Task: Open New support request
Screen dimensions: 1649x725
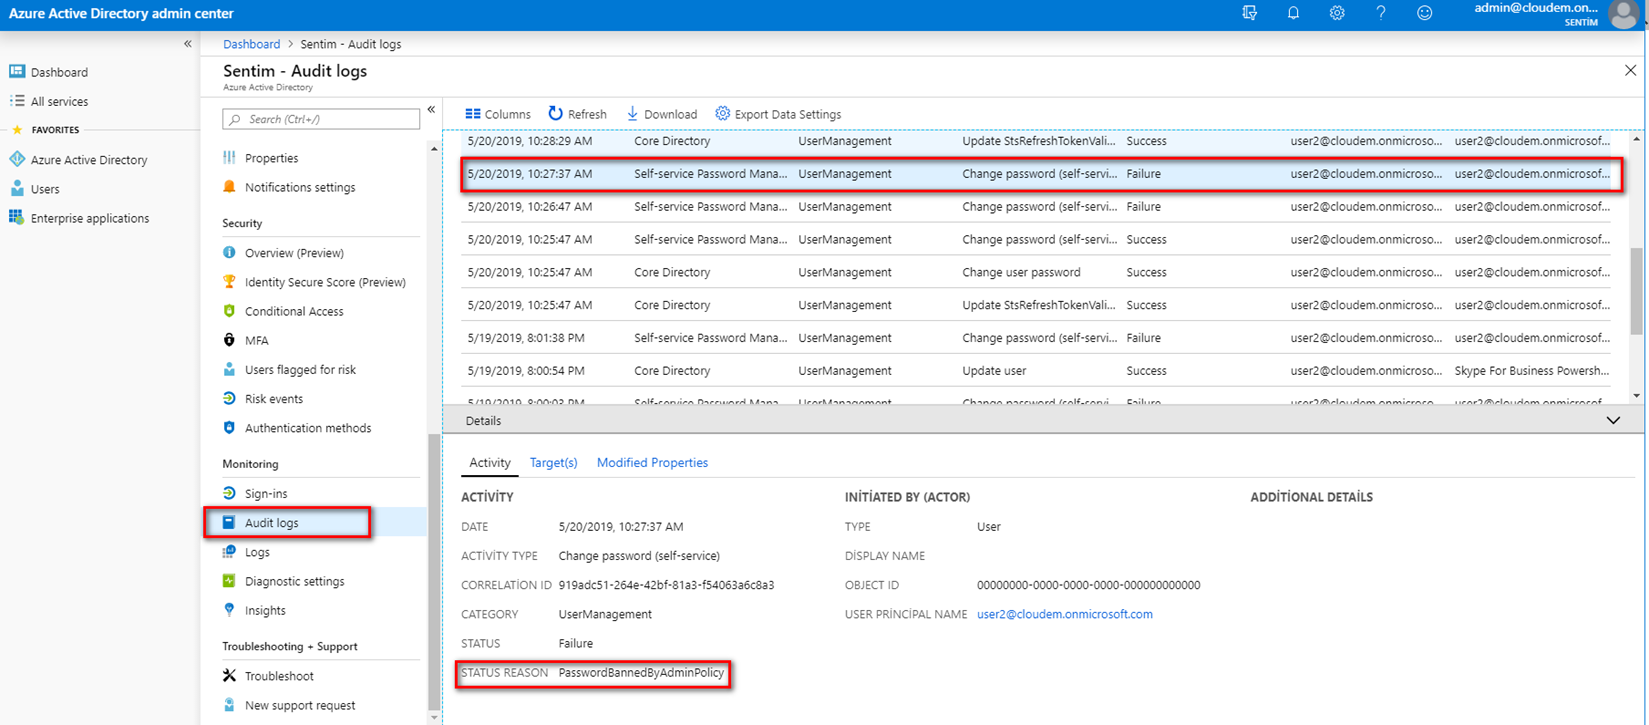Action: [300, 705]
